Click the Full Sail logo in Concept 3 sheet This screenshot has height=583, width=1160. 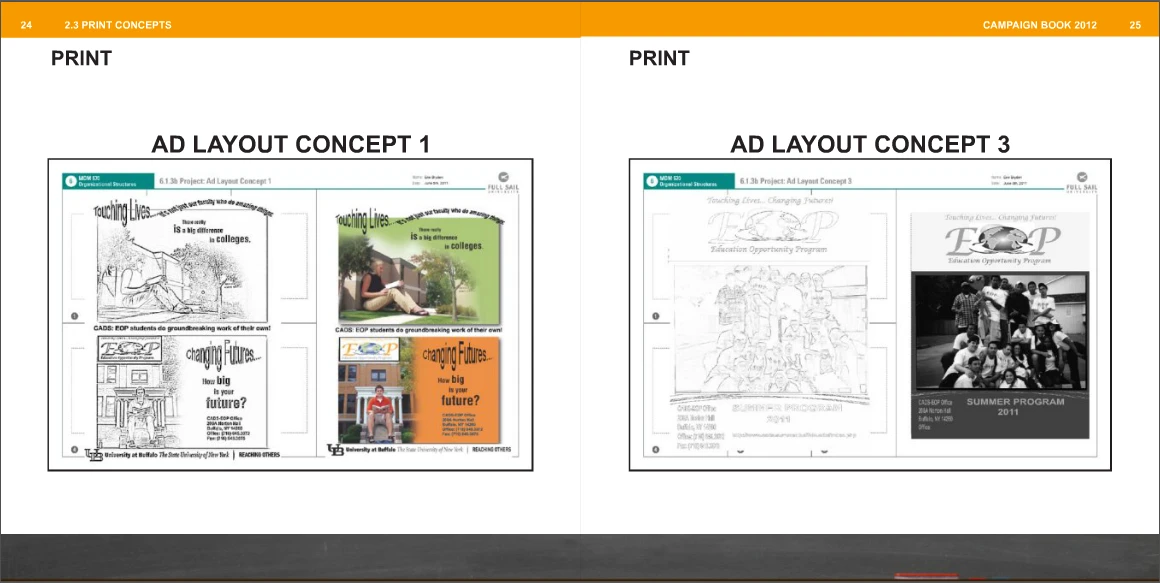pos(1082,182)
